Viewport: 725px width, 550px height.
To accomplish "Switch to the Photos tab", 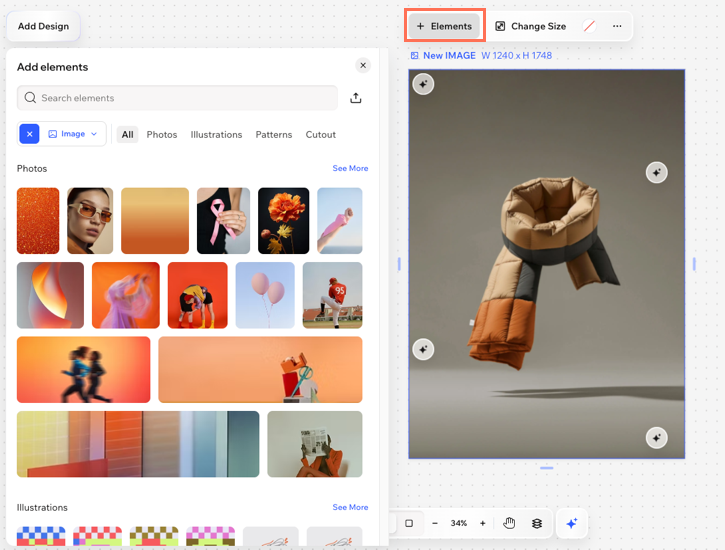I will (x=162, y=134).
